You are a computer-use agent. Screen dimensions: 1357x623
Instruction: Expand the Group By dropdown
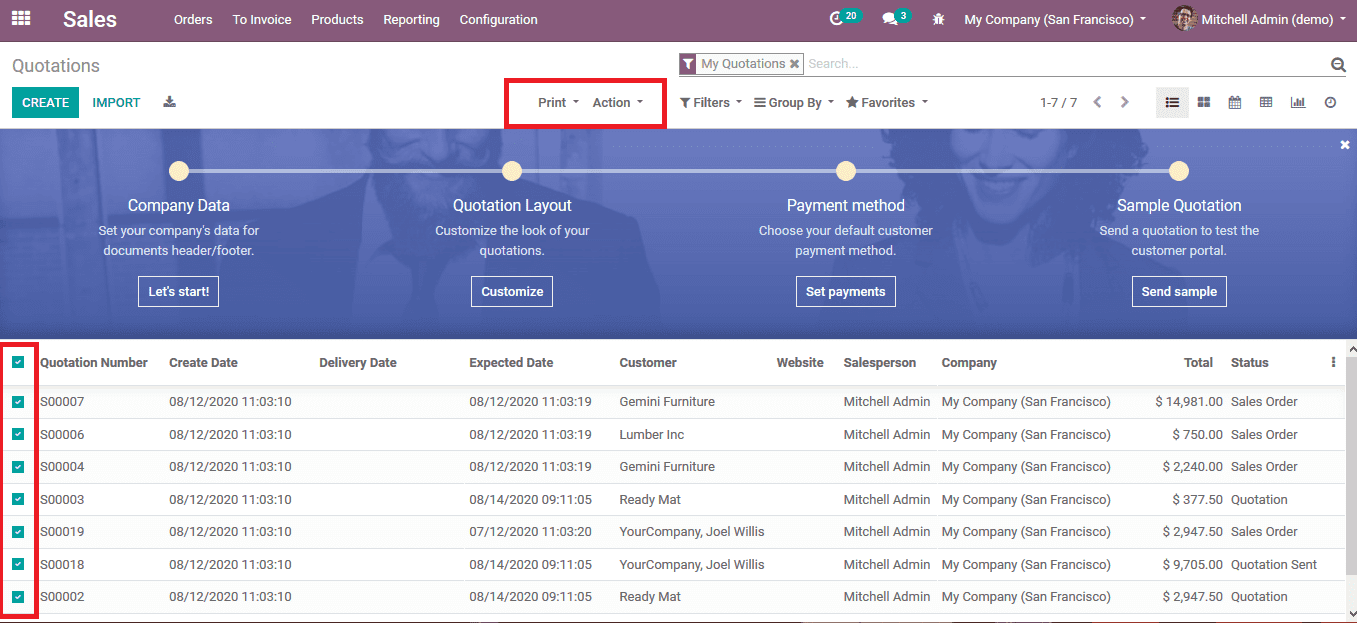pyautogui.click(x=794, y=102)
